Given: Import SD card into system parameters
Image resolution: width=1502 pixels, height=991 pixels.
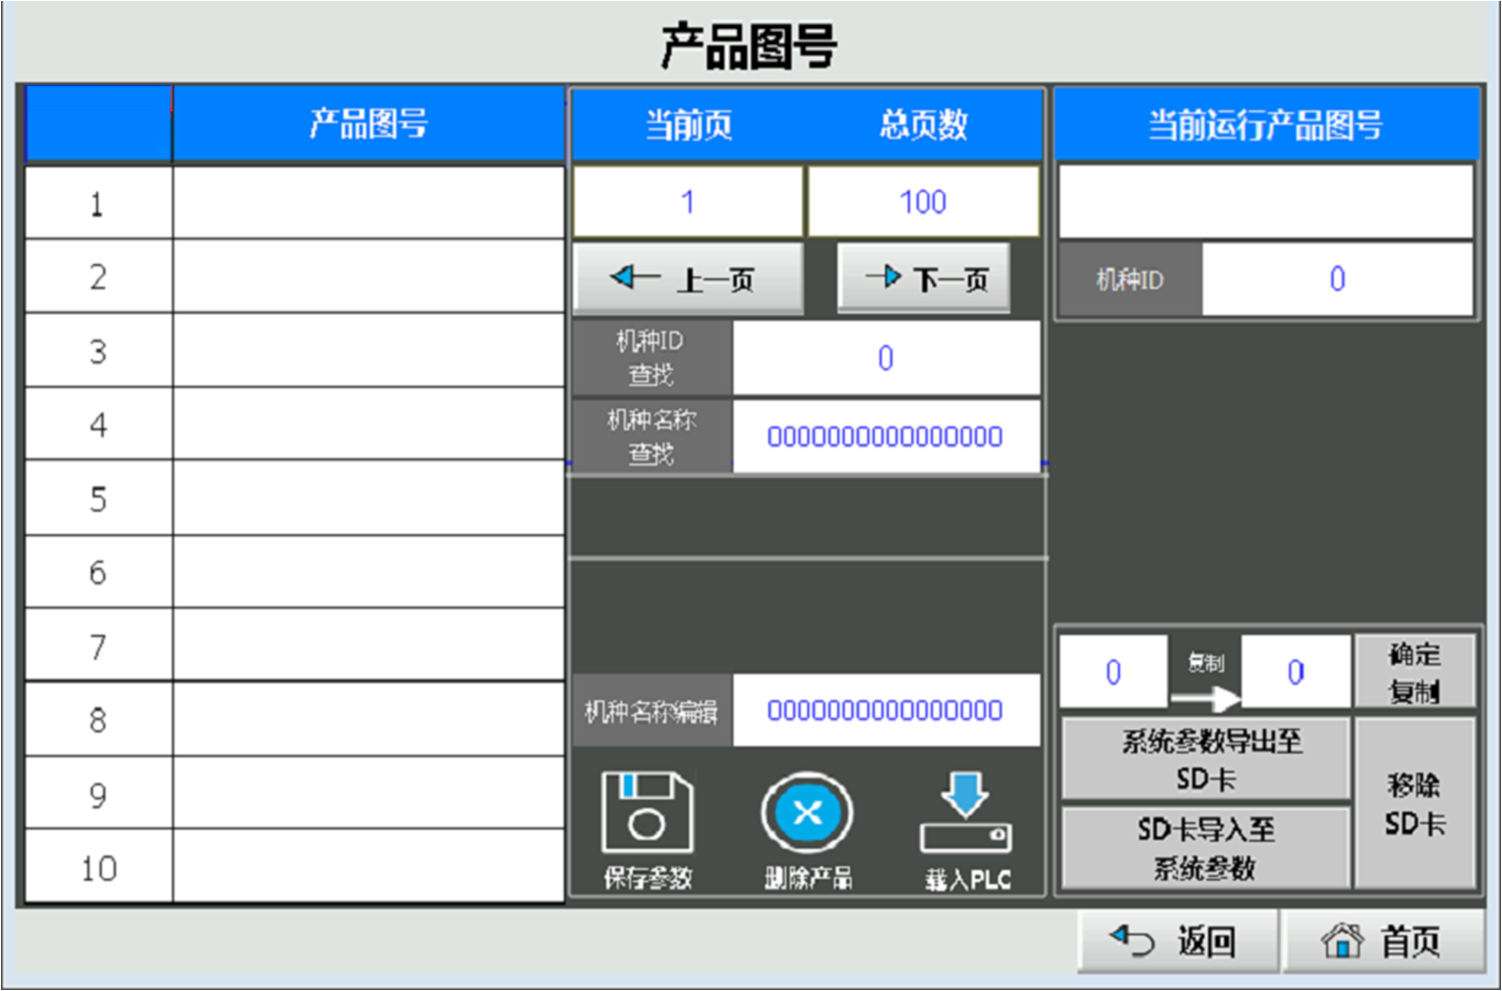Looking at the screenshot, I should tap(1206, 848).
